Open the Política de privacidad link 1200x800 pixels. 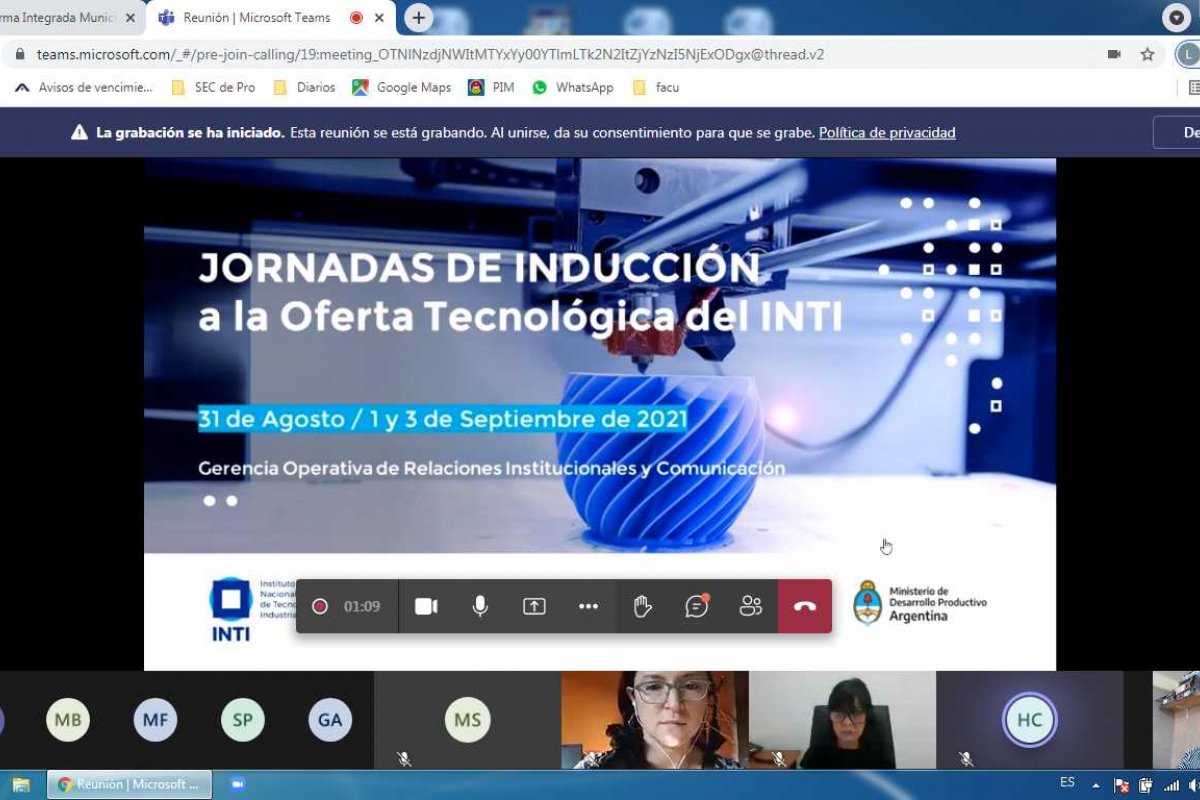[x=887, y=132]
